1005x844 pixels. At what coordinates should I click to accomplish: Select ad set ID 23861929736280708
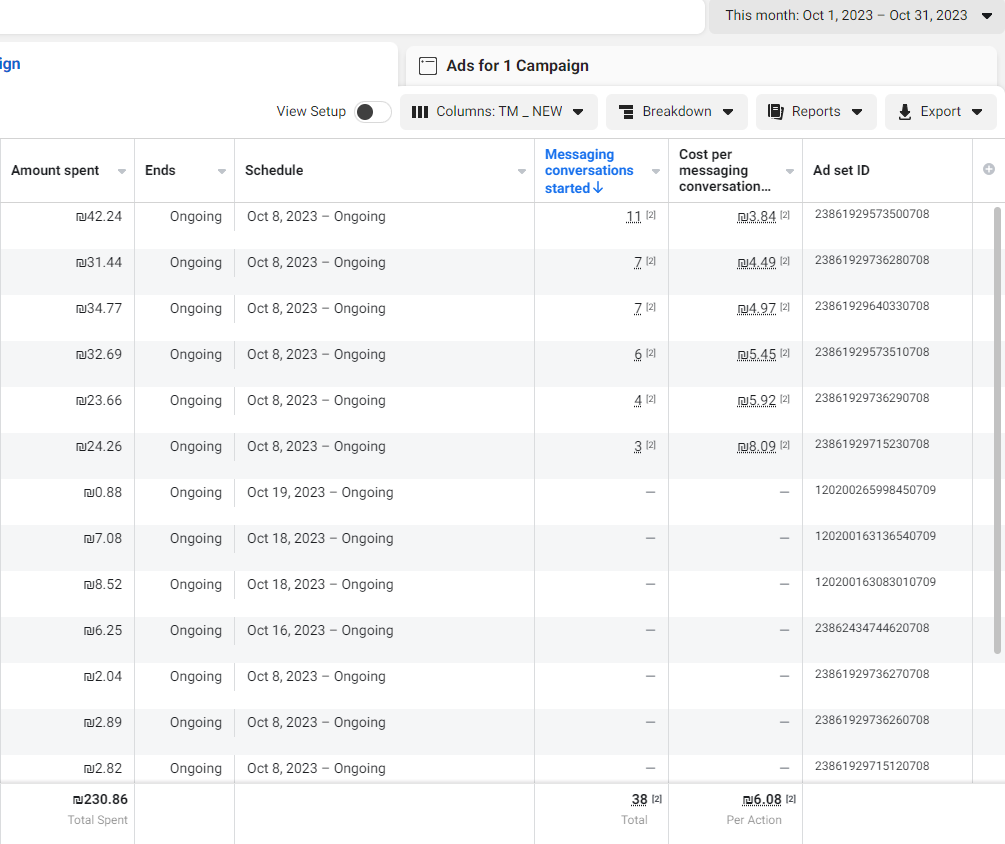pos(872,260)
